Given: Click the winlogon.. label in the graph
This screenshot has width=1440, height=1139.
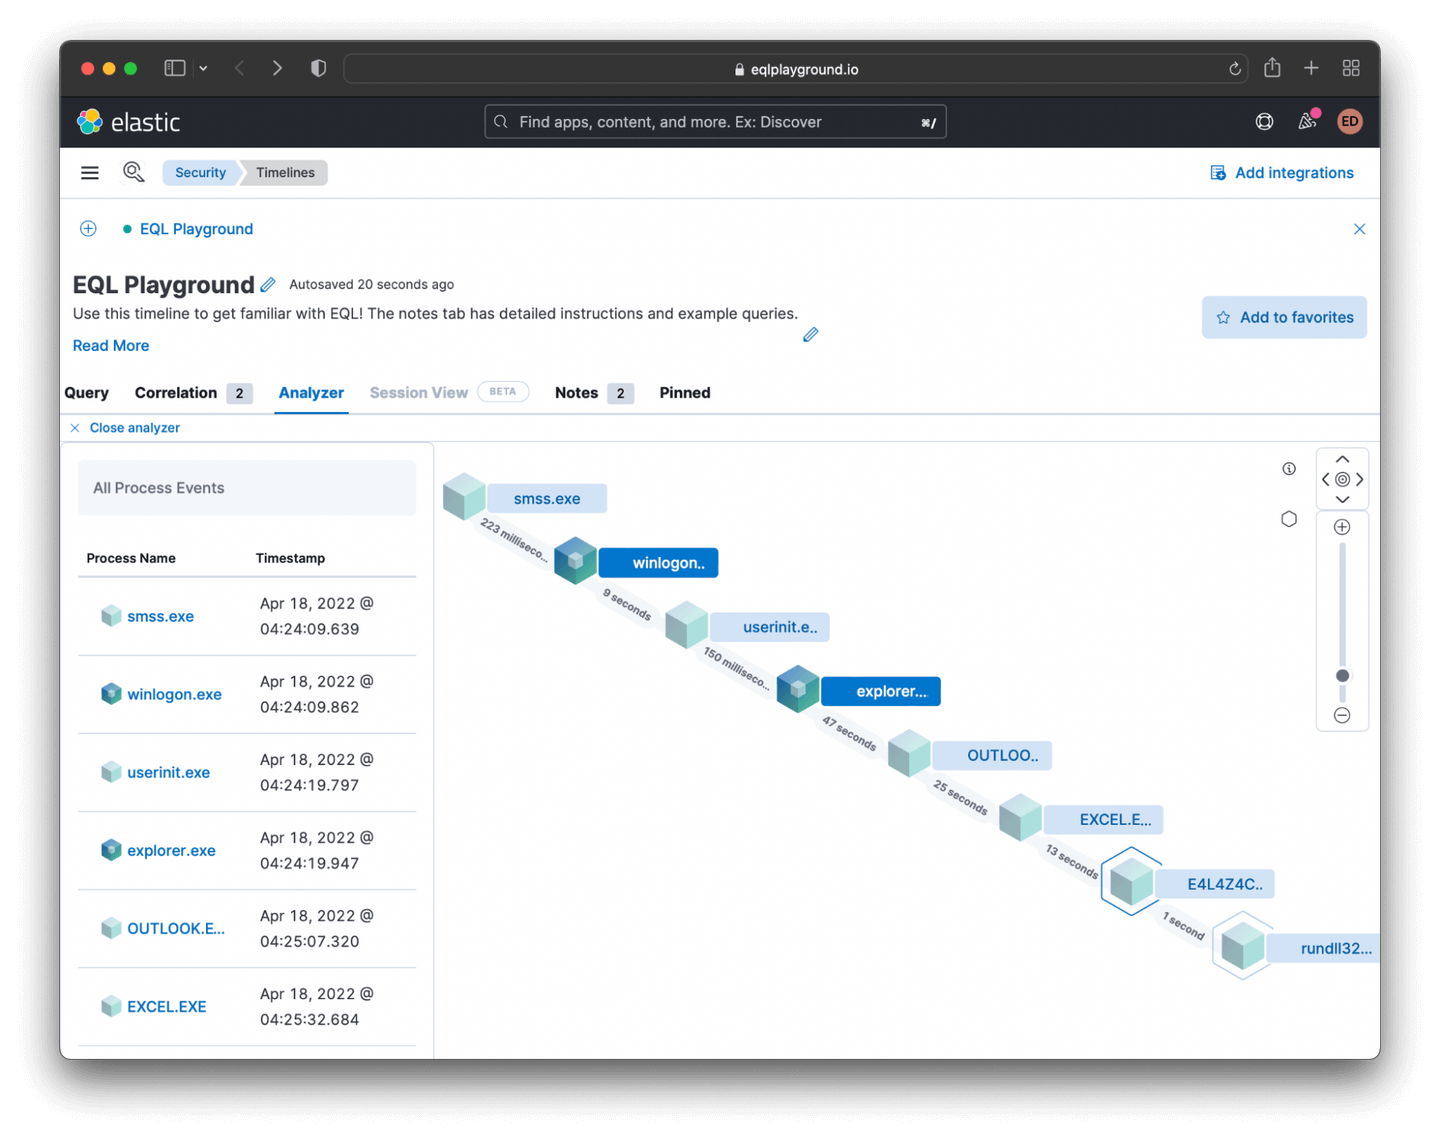Looking at the screenshot, I should pyautogui.click(x=659, y=563).
